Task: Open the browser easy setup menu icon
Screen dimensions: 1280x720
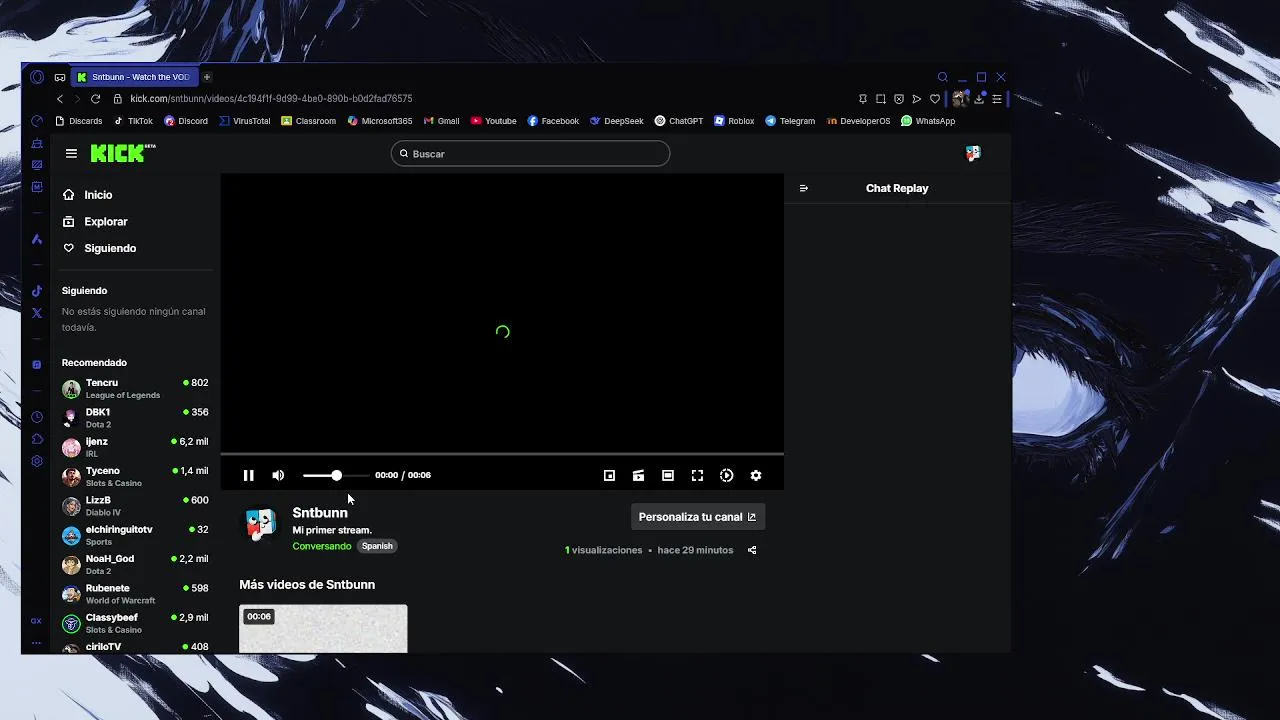Action: pyautogui.click(x=997, y=99)
